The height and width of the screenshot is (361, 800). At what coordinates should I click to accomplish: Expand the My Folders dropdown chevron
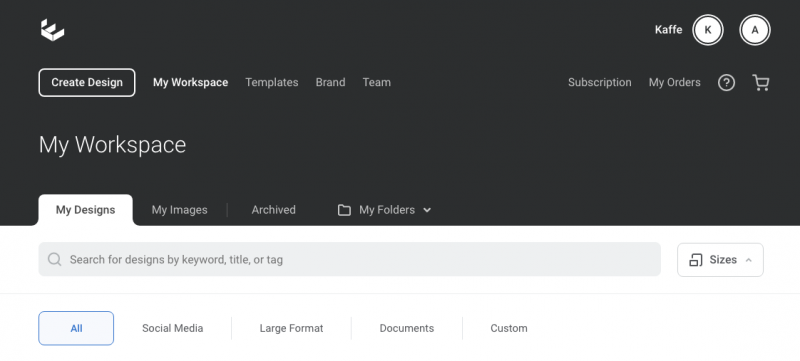(x=427, y=210)
